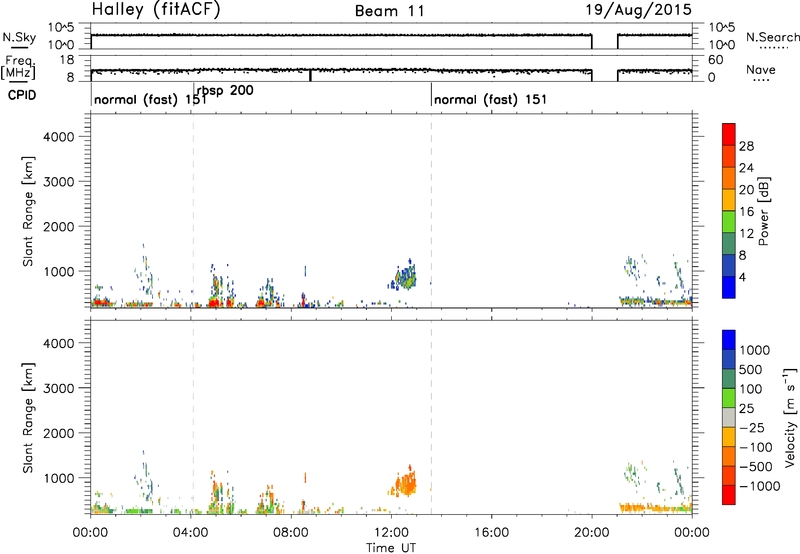Click the "N.Search" legend label
This screenshot has width=800, height=554.
point(773,37)
